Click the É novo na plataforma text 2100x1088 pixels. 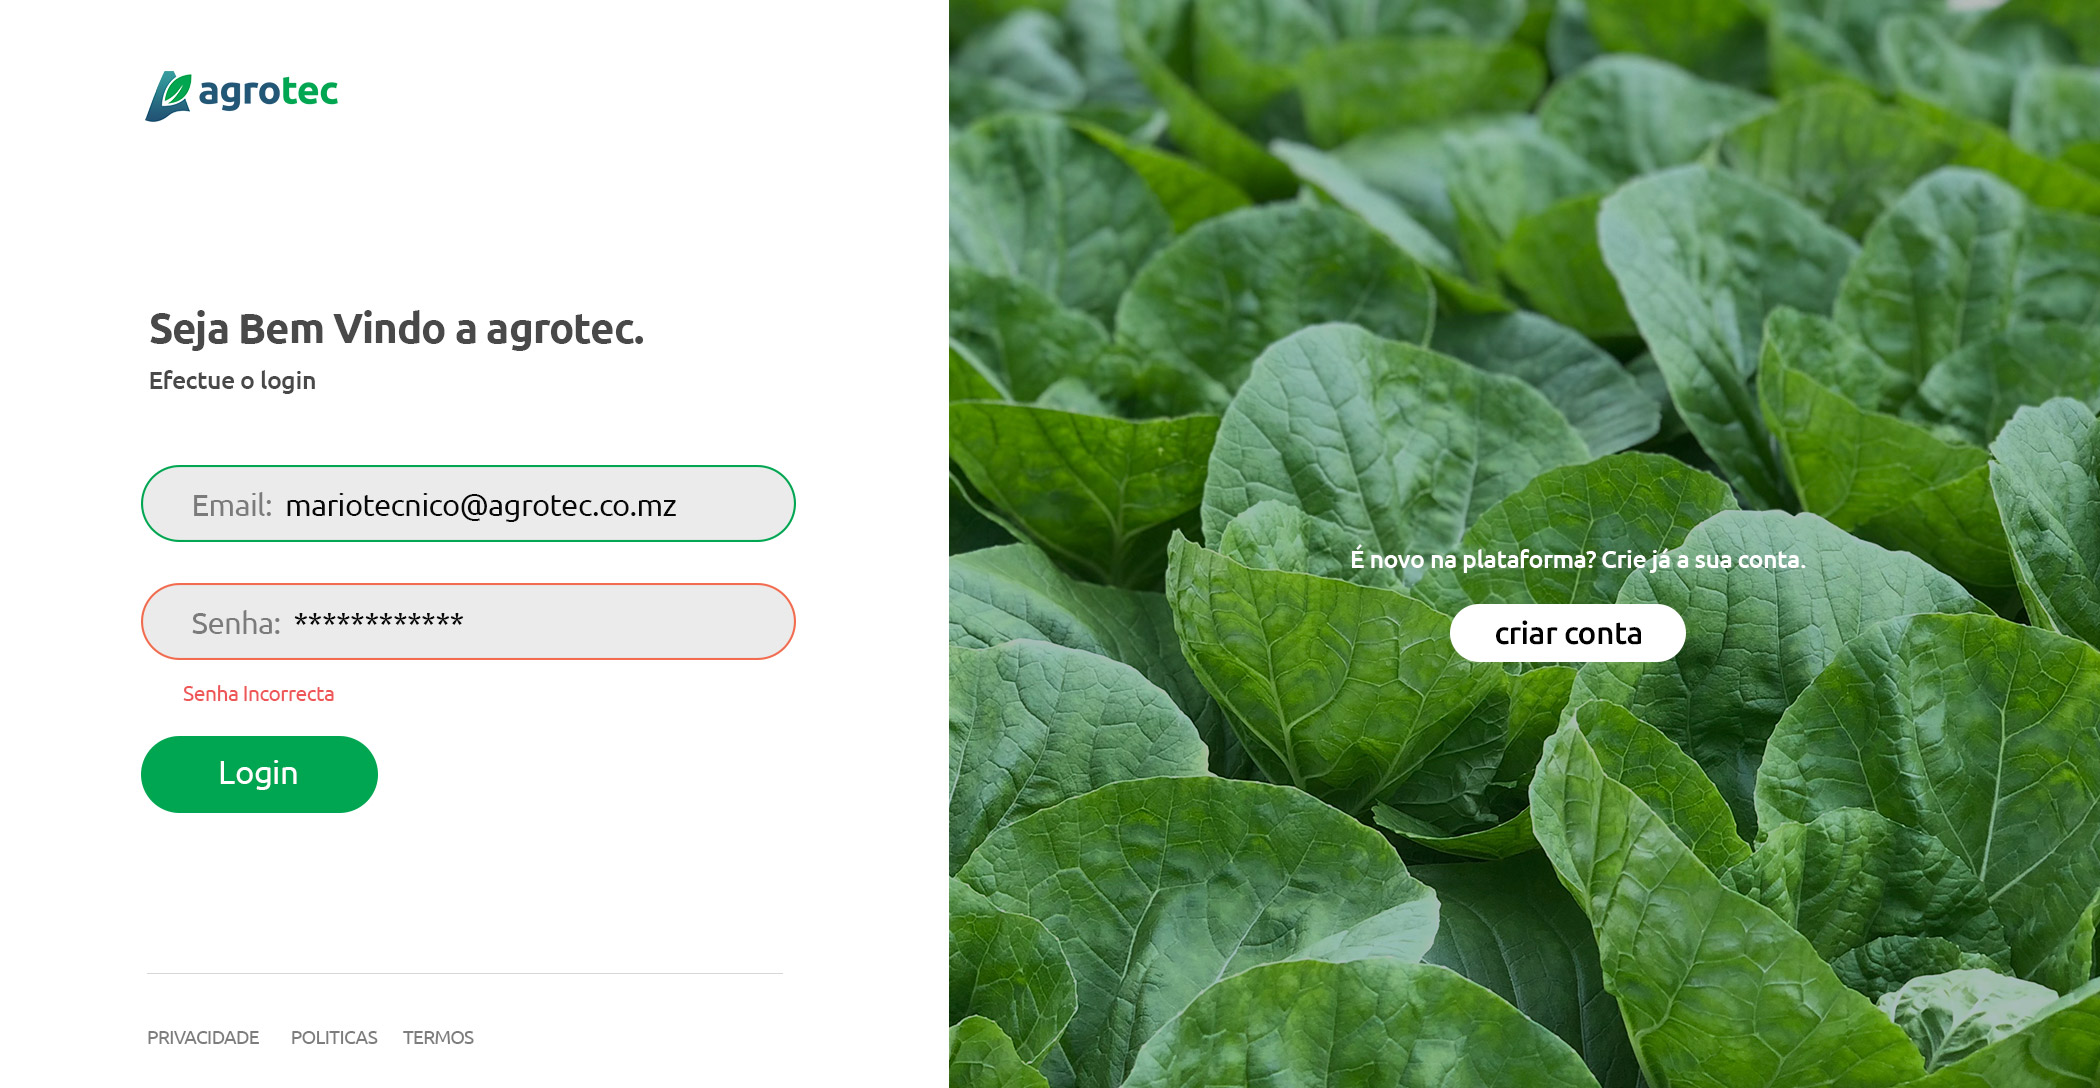click(x=1473, y=559)
